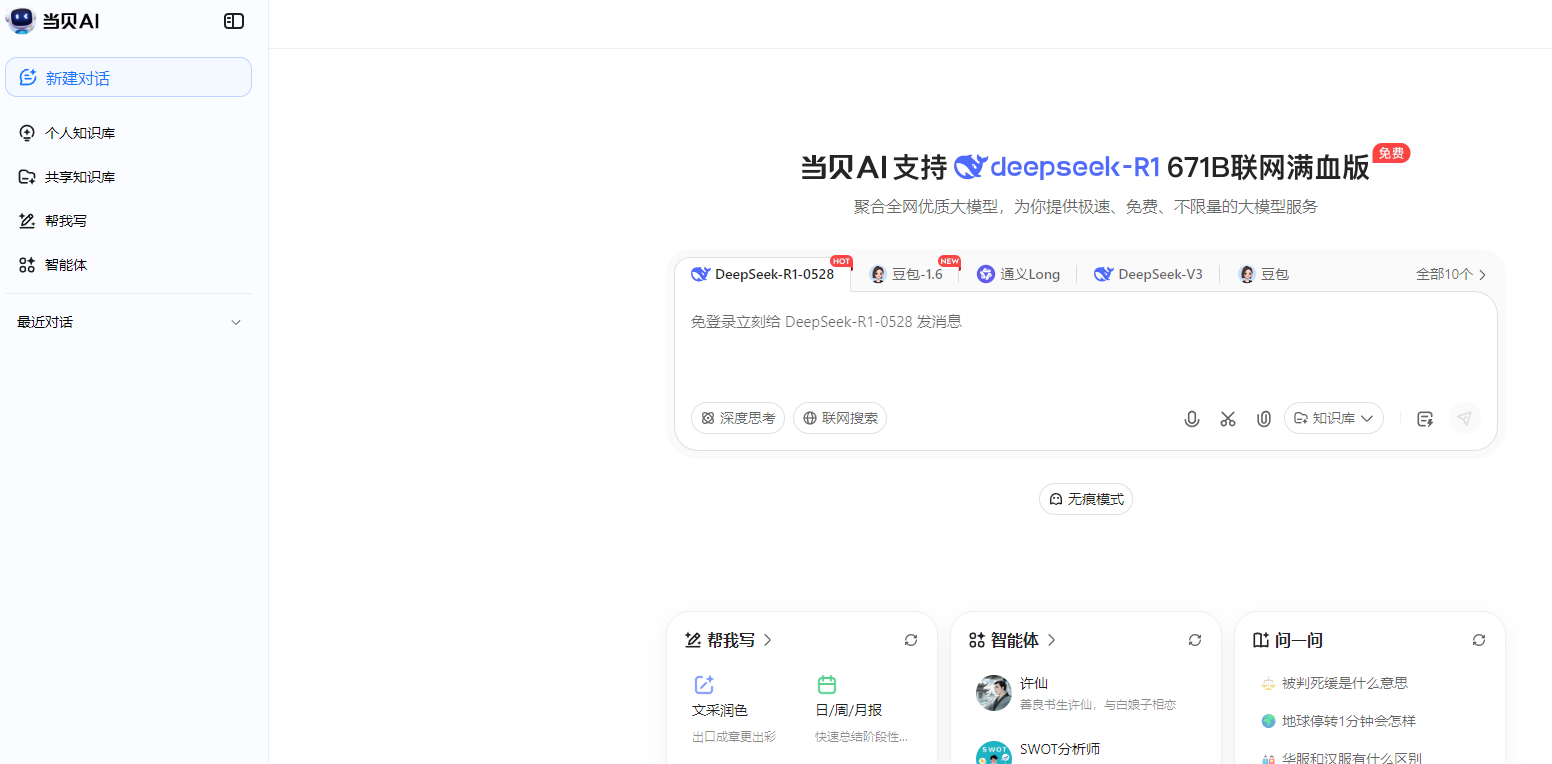Collapse the 最近对话 section chevron
The image size is (1552, 764).
236,322
